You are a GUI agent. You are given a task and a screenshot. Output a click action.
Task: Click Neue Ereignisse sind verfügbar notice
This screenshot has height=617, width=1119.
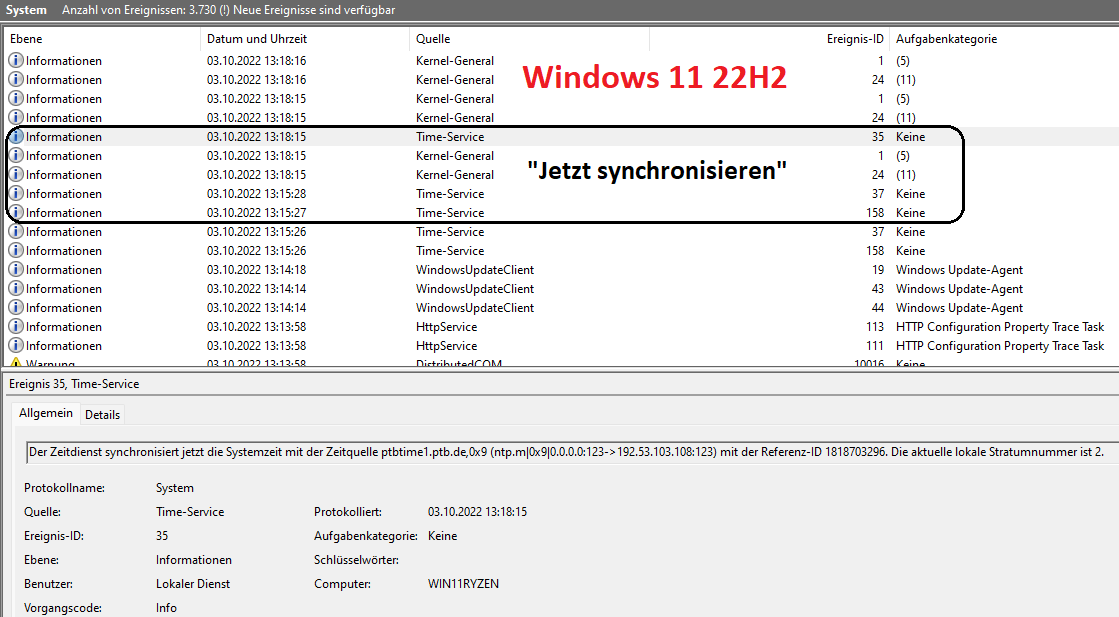click(314, 10)
